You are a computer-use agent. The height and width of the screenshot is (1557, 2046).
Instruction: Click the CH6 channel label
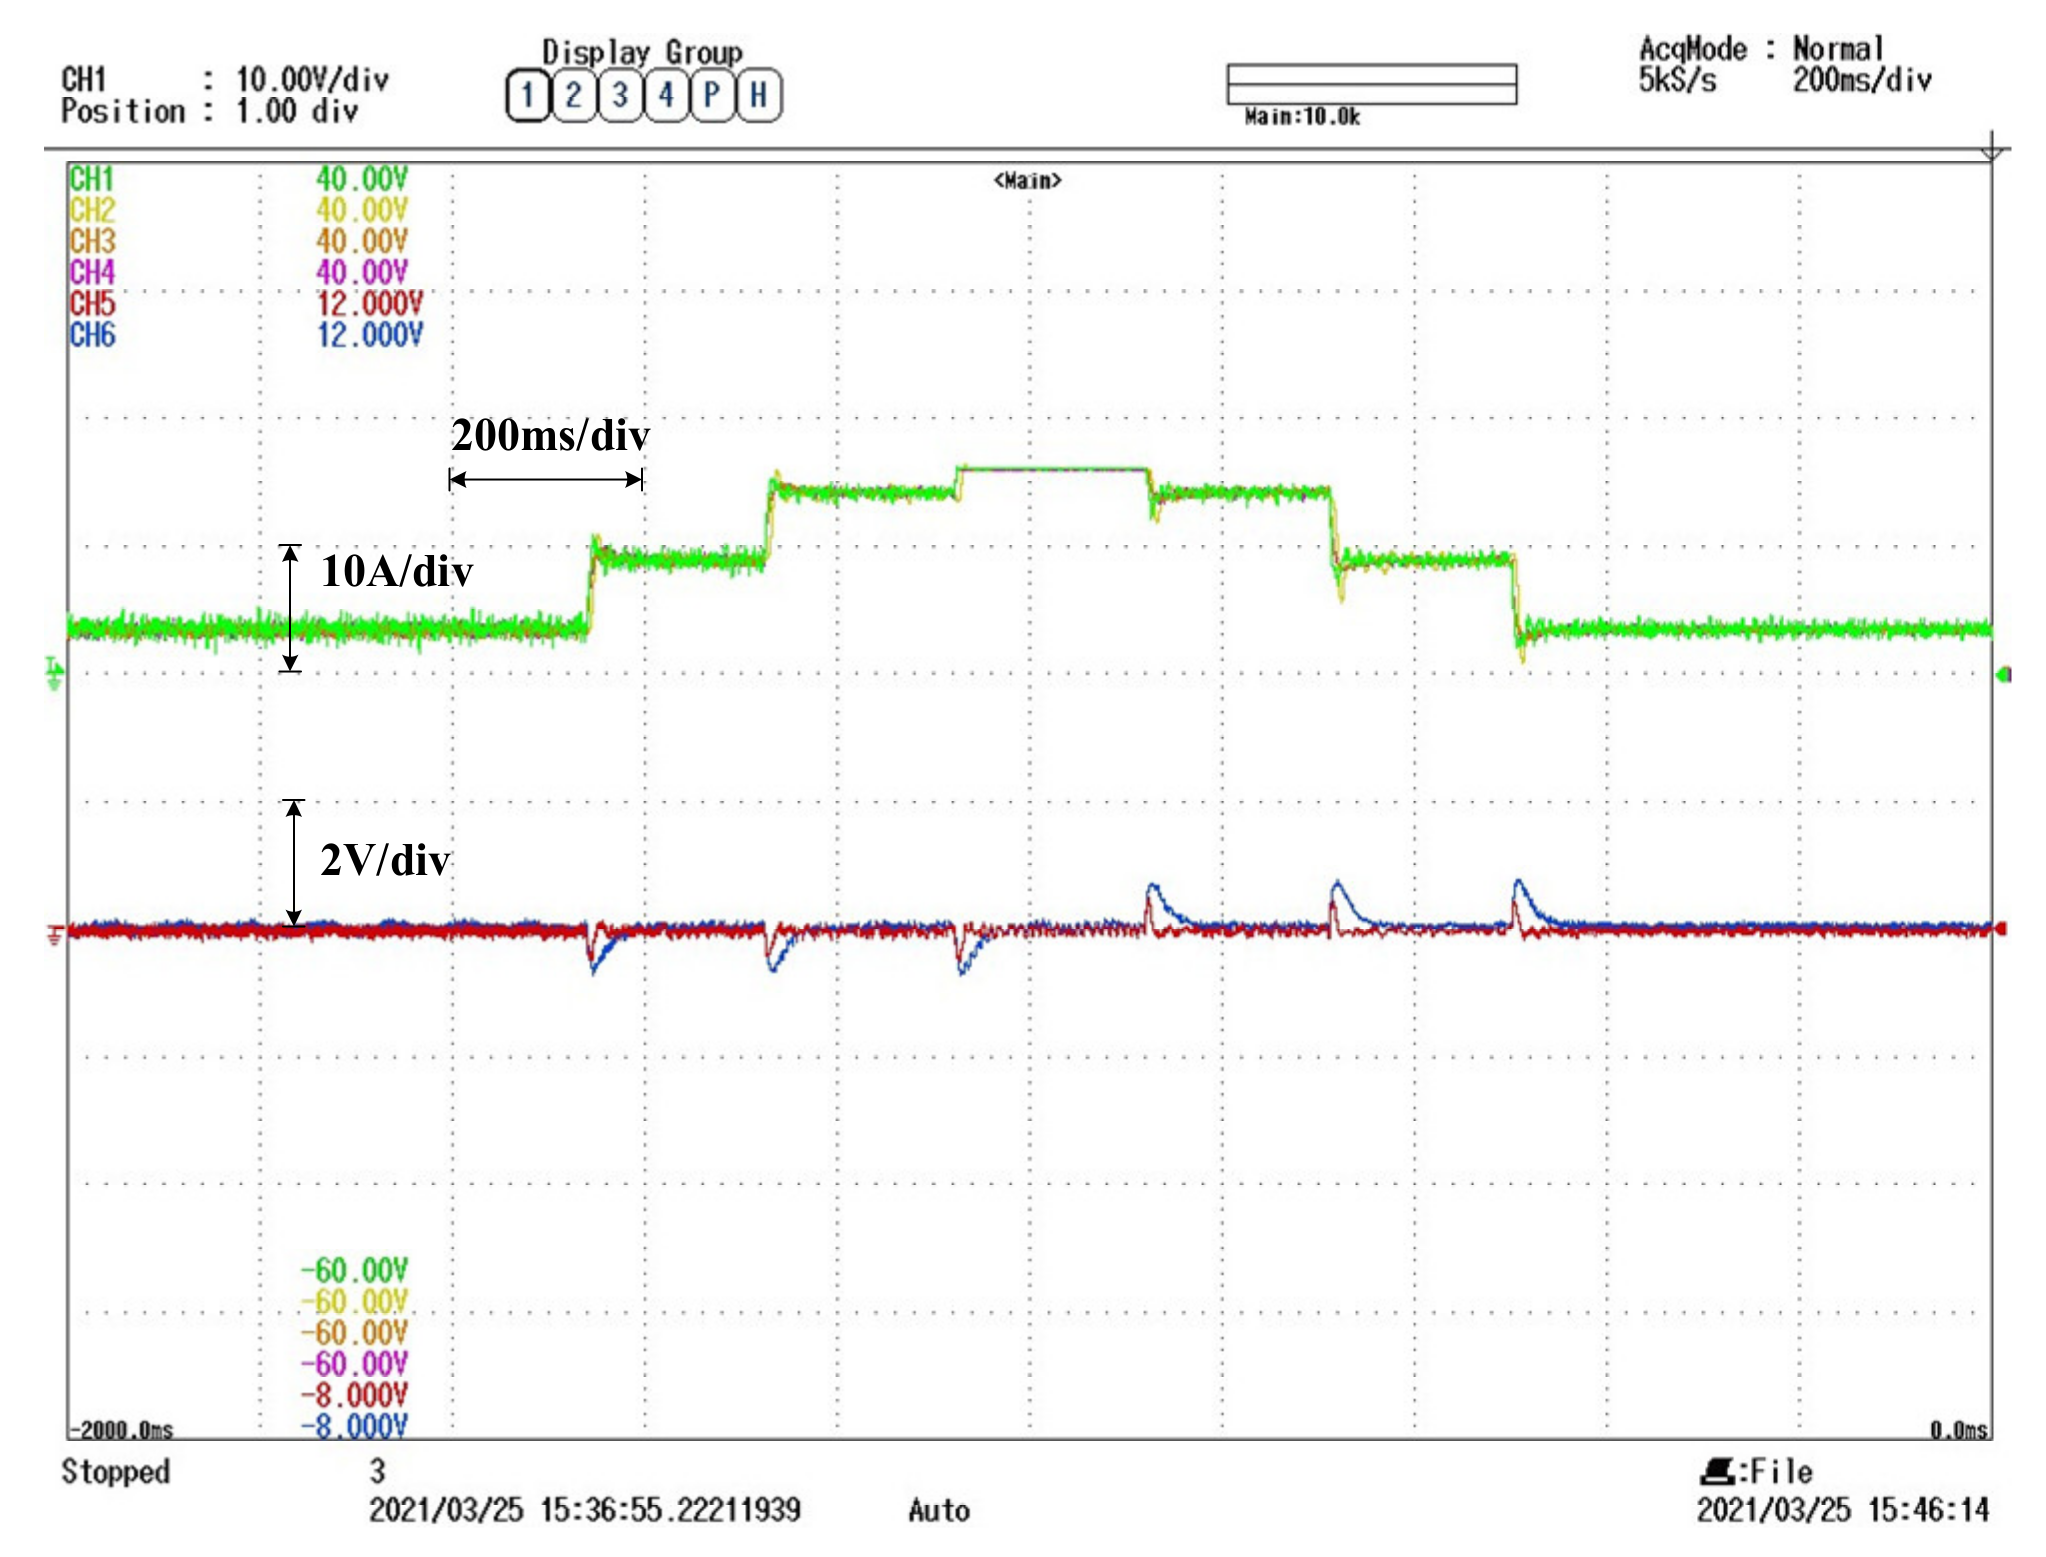tap(92, 335)
